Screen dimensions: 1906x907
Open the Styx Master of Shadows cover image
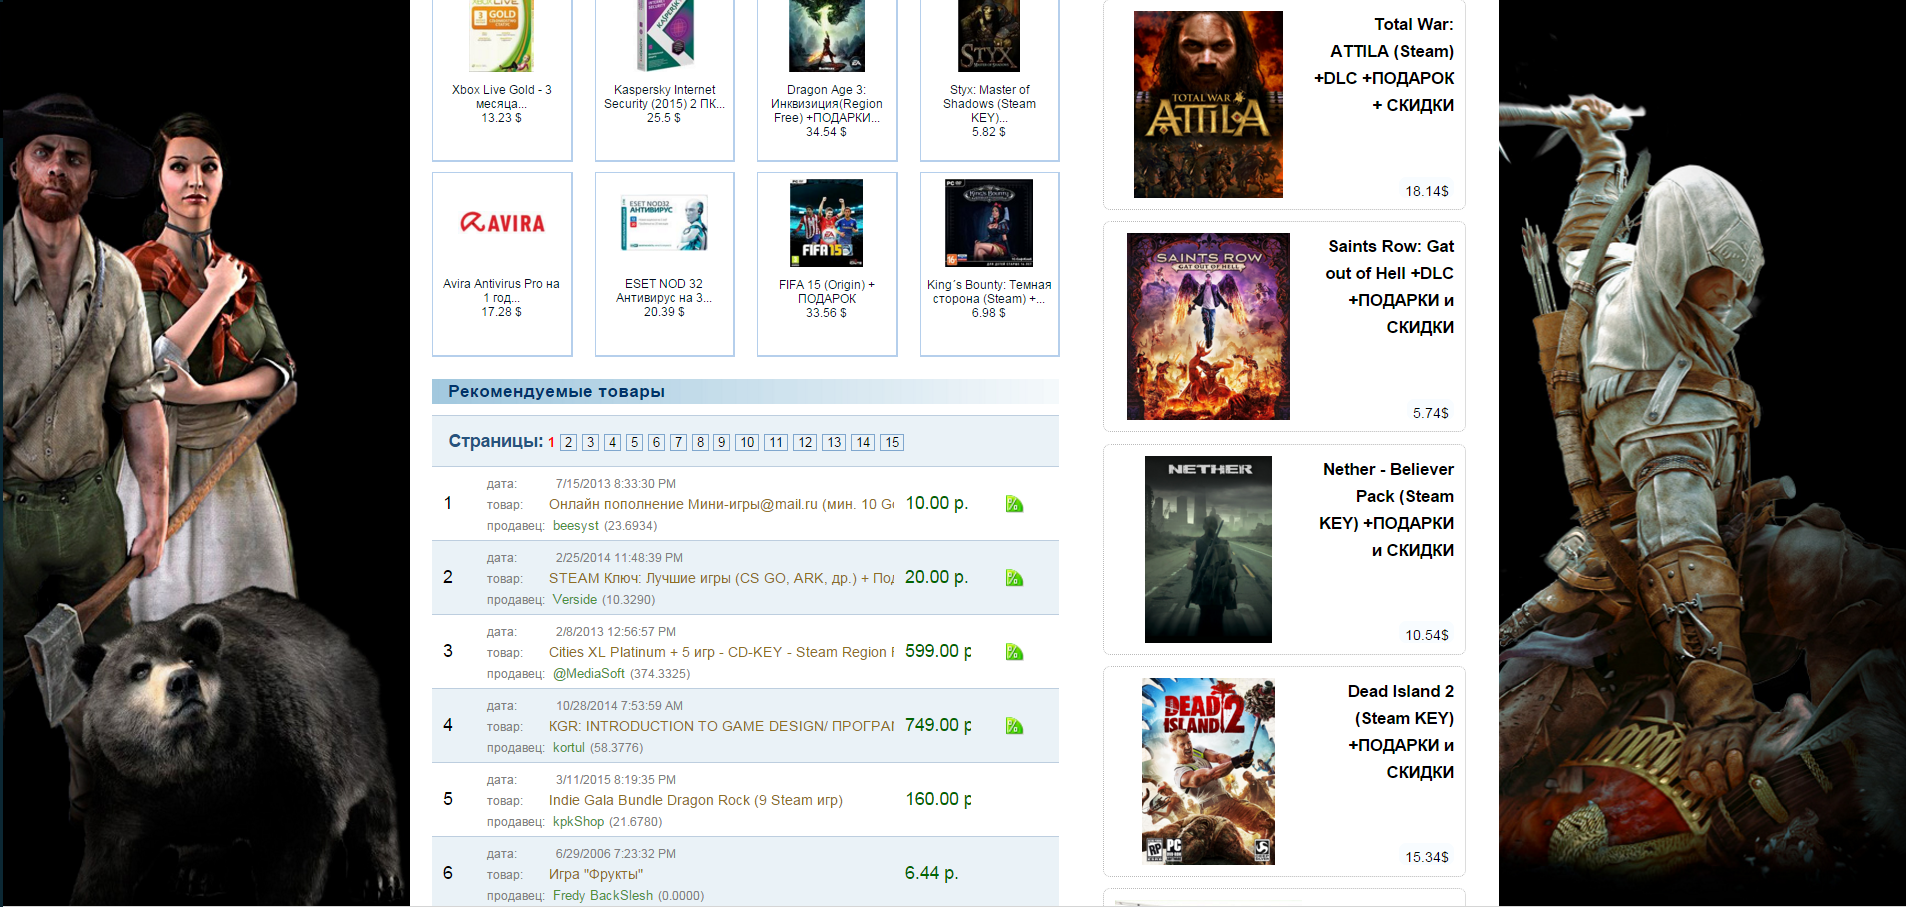pos(989,36)
